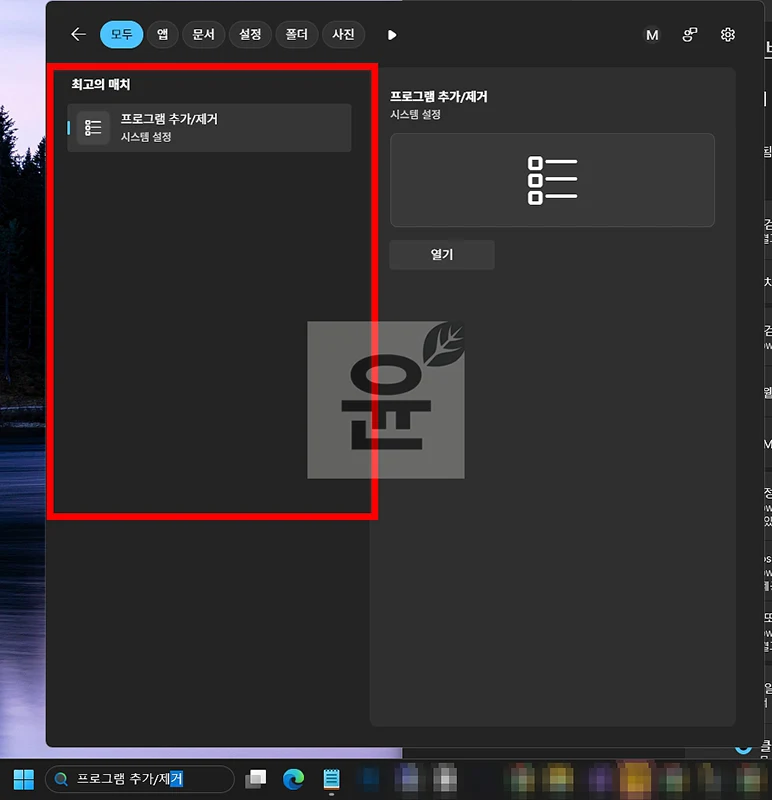This screenshot has height=800, width=772.
Task: Select the 프로그램 추가/제거 best match result
Action: pos(209,128)
